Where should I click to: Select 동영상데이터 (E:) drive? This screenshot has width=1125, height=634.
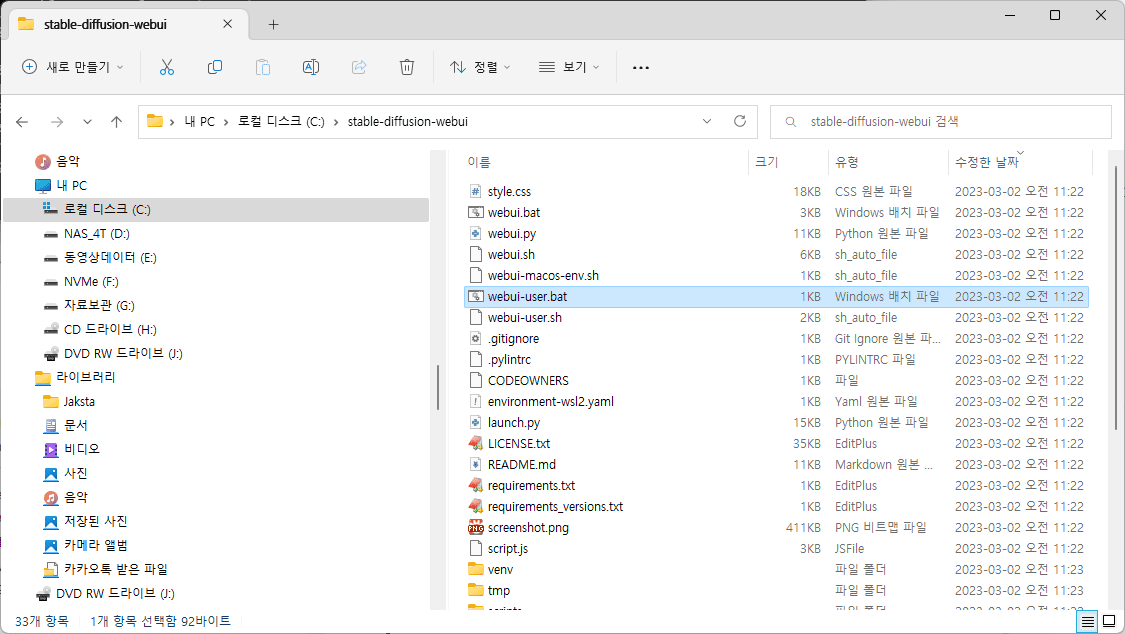(x=110, y=257)
